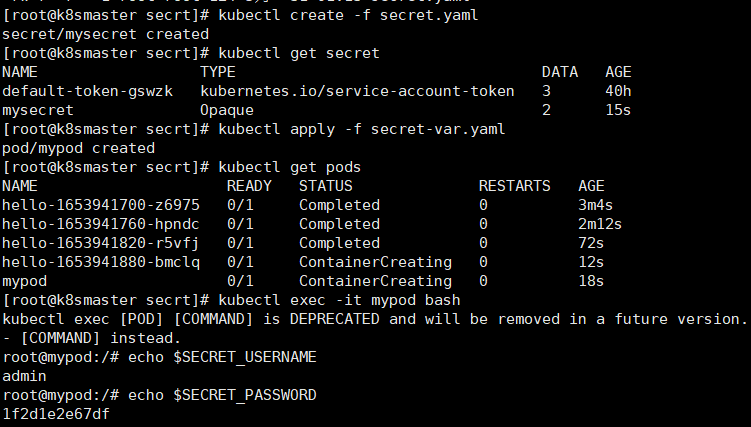Select pod name hello-1653941760-hpndc
The width and height of the screenshot is (751, 427).
point(101,224)
